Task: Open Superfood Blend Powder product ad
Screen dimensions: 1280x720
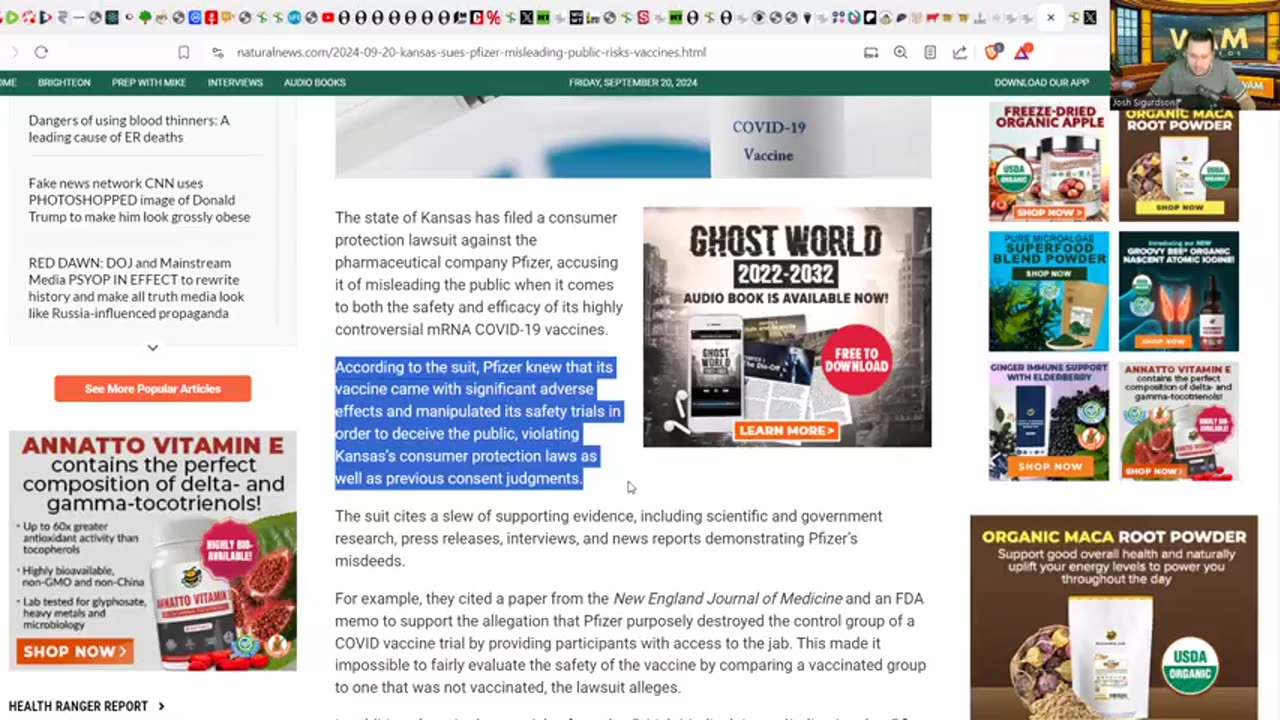Action: (x=1049, y=291)
